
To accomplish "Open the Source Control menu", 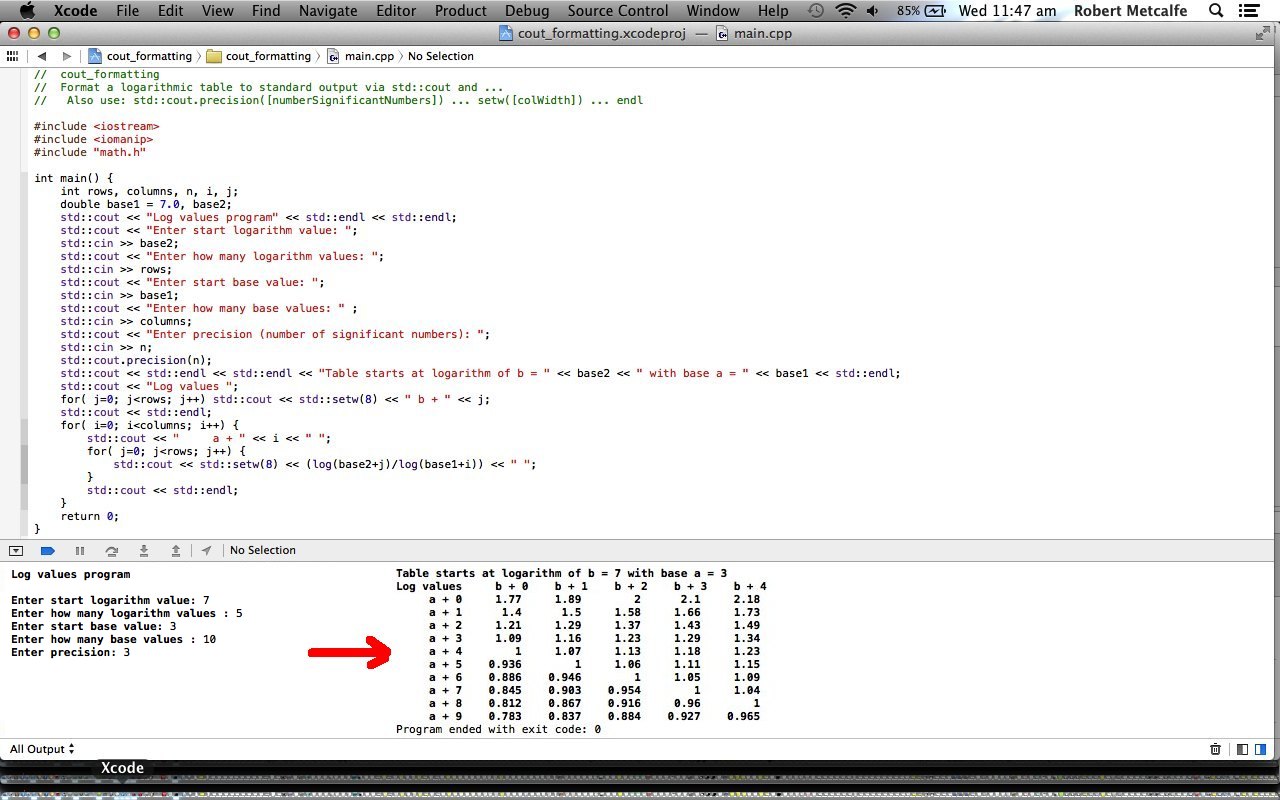I will click(617, 11).
